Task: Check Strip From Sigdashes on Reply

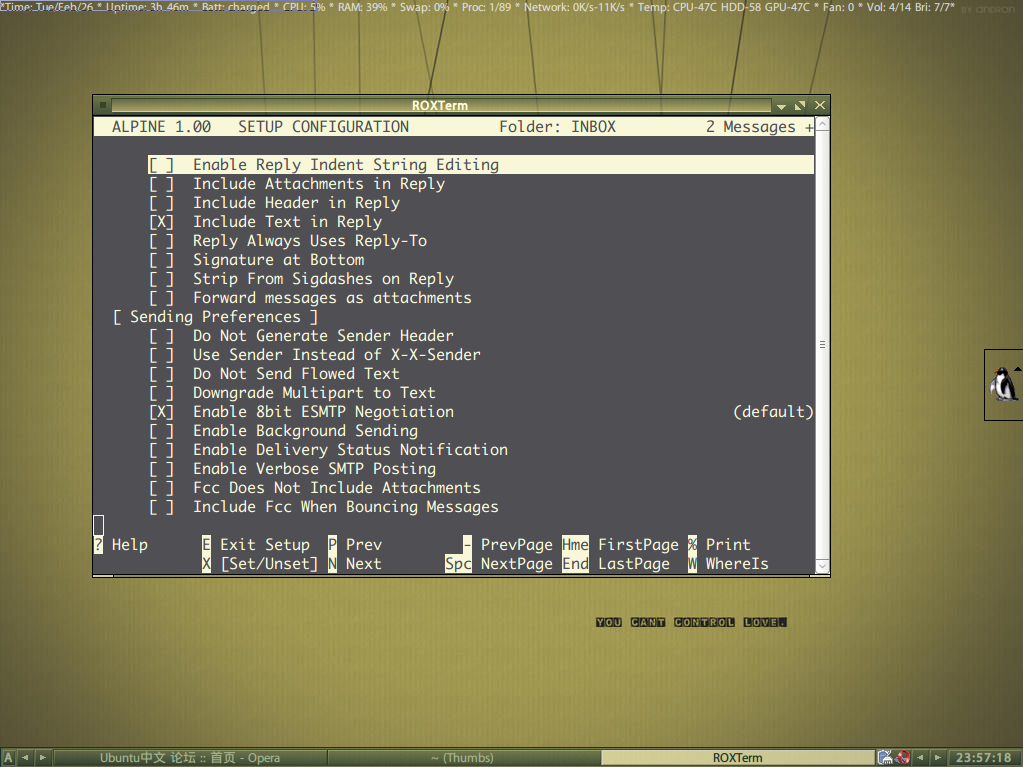Action: [161, 278]
